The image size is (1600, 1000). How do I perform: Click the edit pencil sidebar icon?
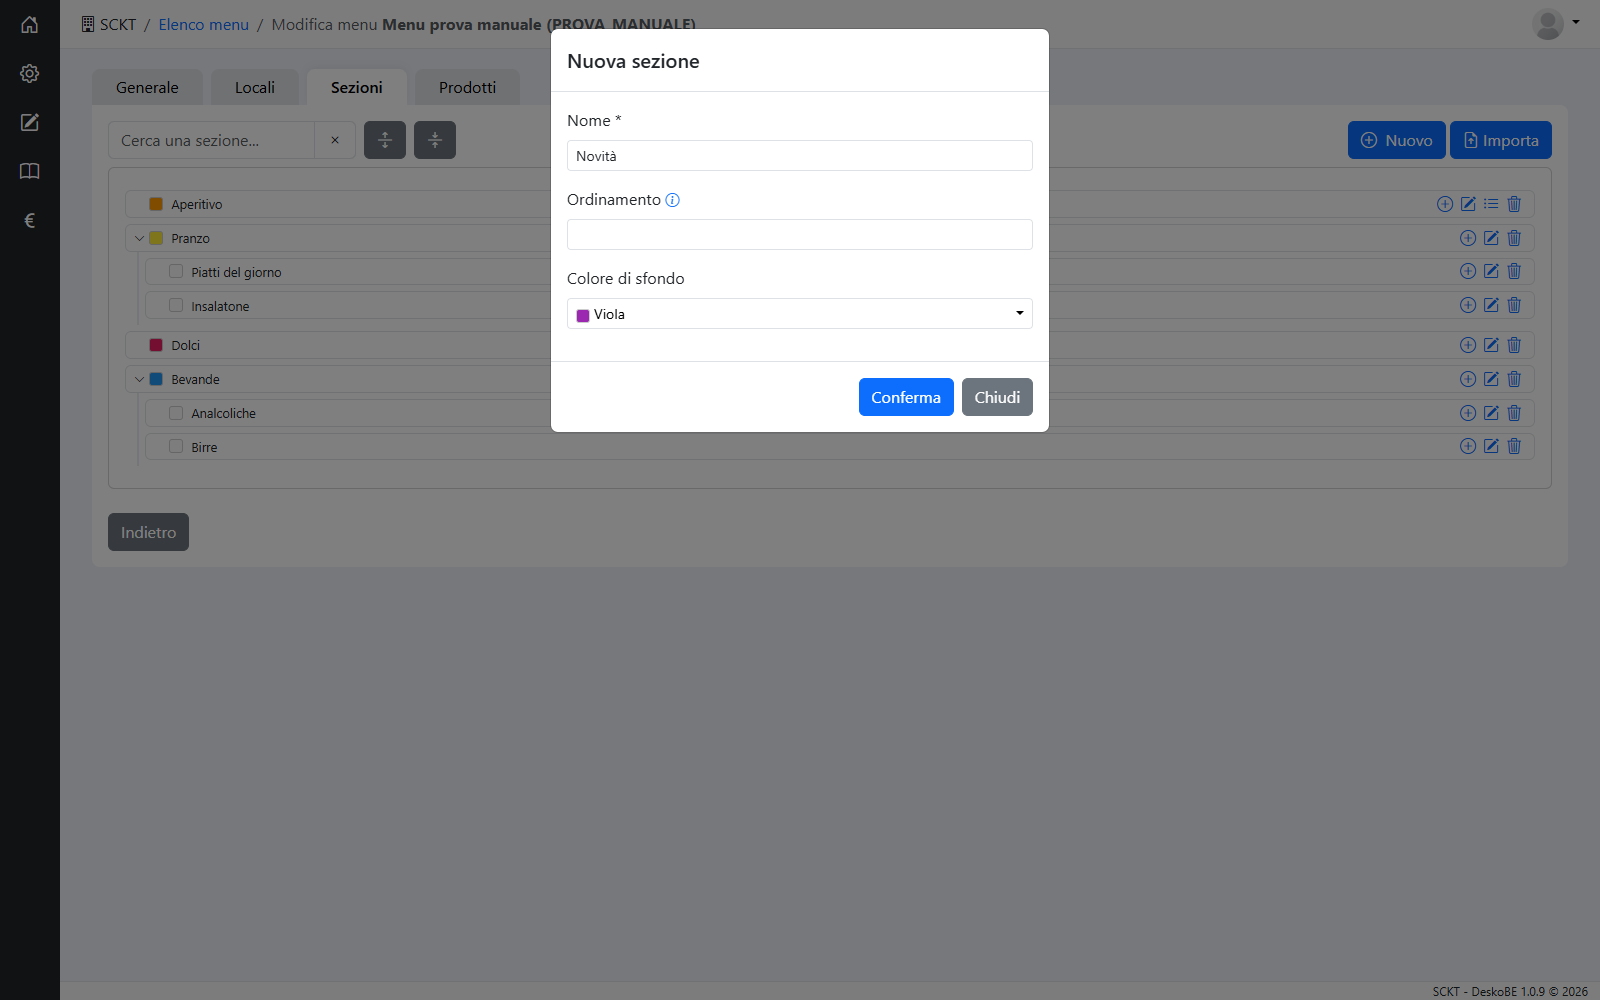(30, 122)
